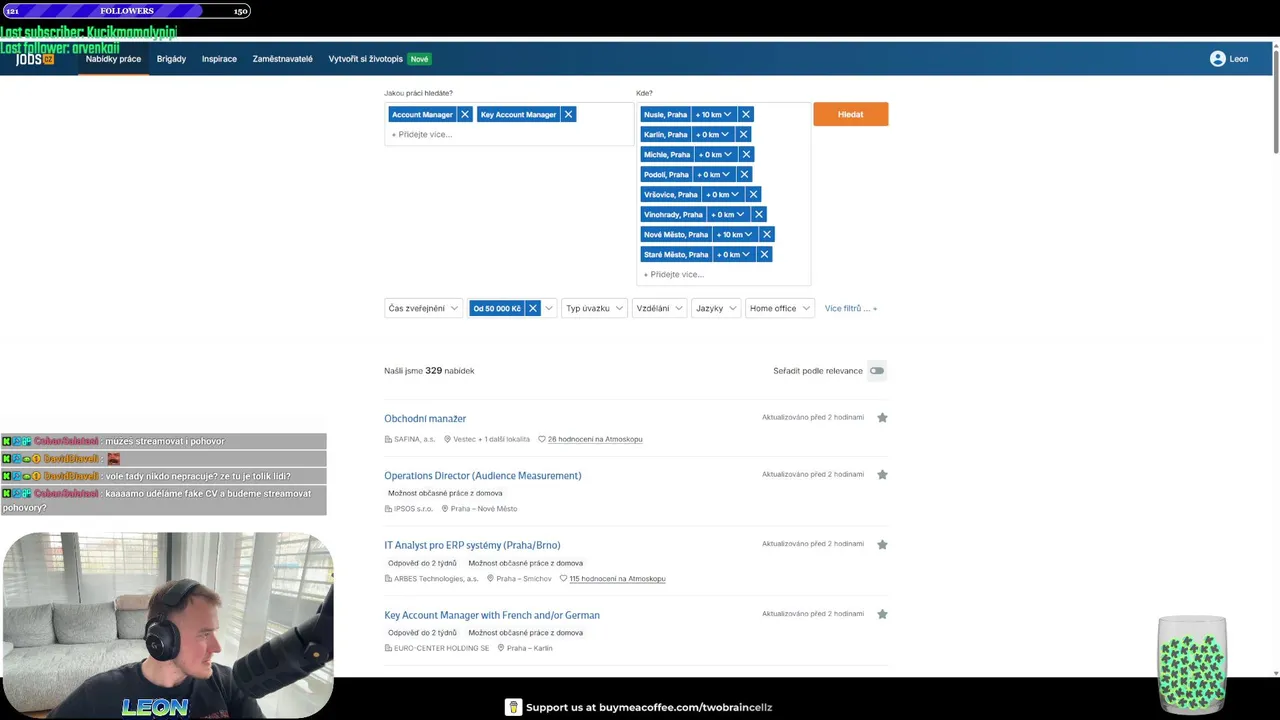
Task: Star the Operations Director job offer
Action: point(882,475)
